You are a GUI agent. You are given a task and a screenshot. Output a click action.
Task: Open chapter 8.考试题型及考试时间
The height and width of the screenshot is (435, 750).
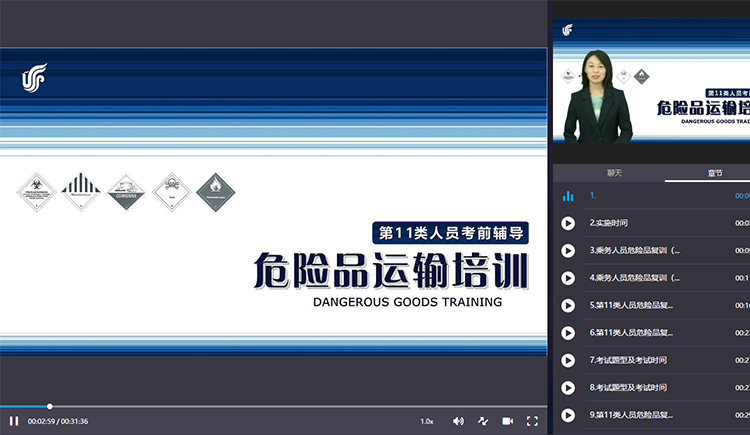click(628, 387)
